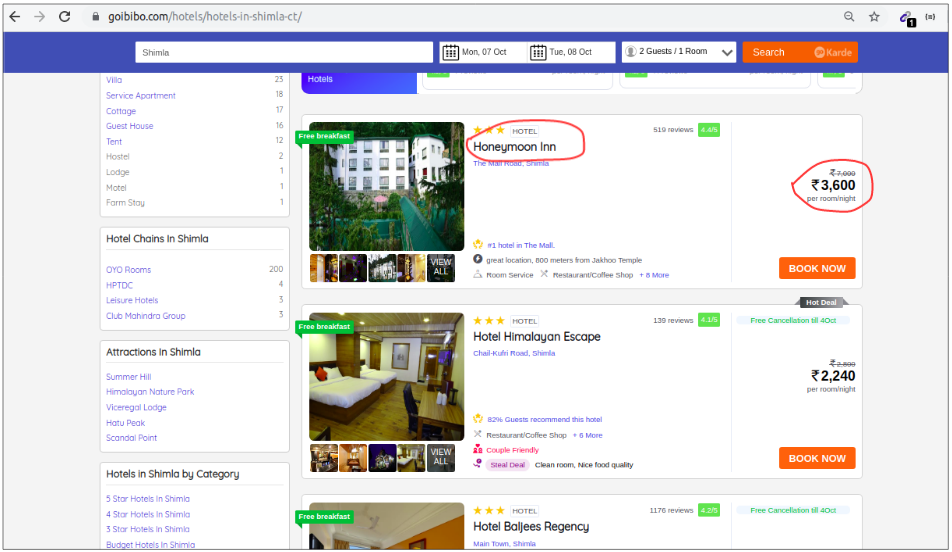
Task: Open the browser zoom magnifier icon
Action: [x=849, y=17]
